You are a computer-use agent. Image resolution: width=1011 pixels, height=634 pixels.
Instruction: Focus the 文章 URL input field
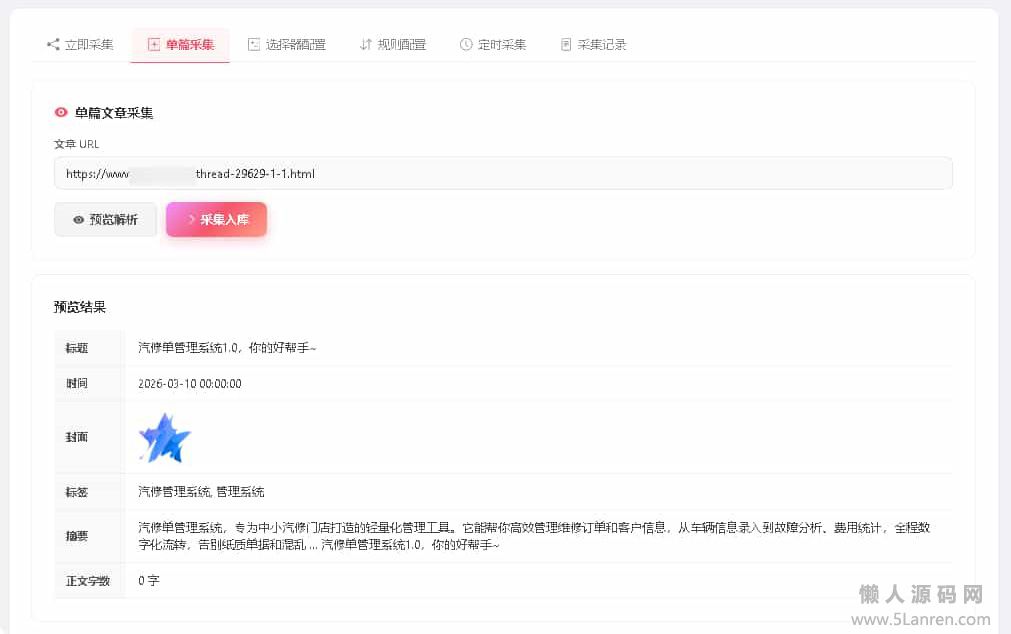(503, 173)
